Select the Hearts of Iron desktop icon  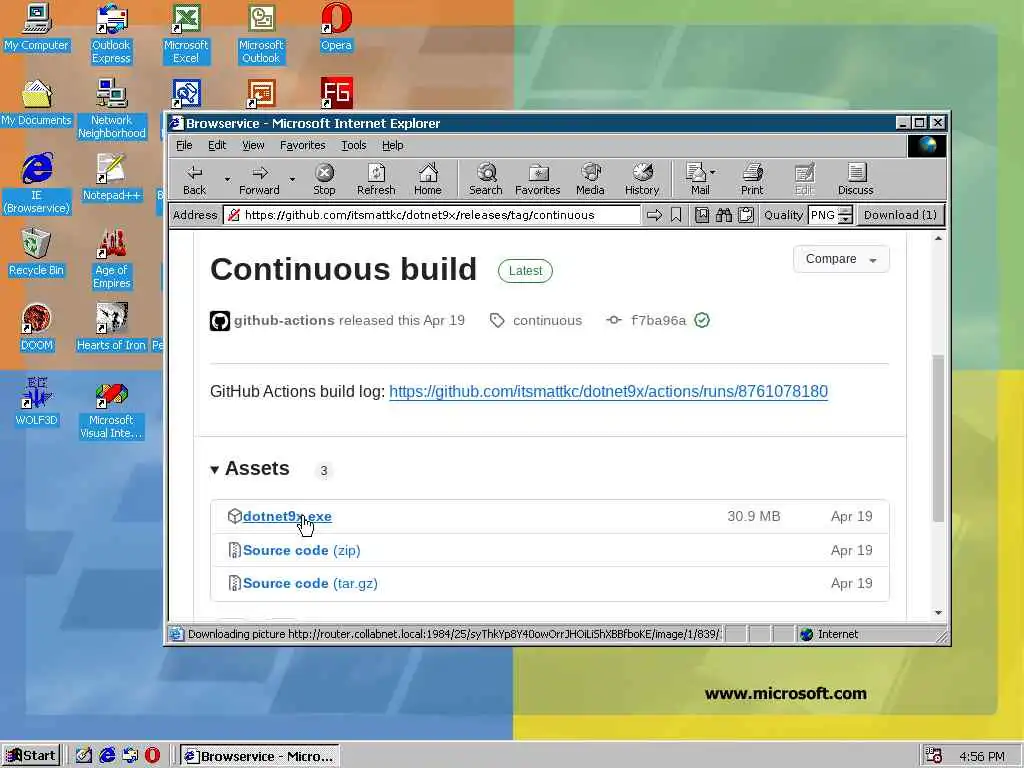point(111,328)
